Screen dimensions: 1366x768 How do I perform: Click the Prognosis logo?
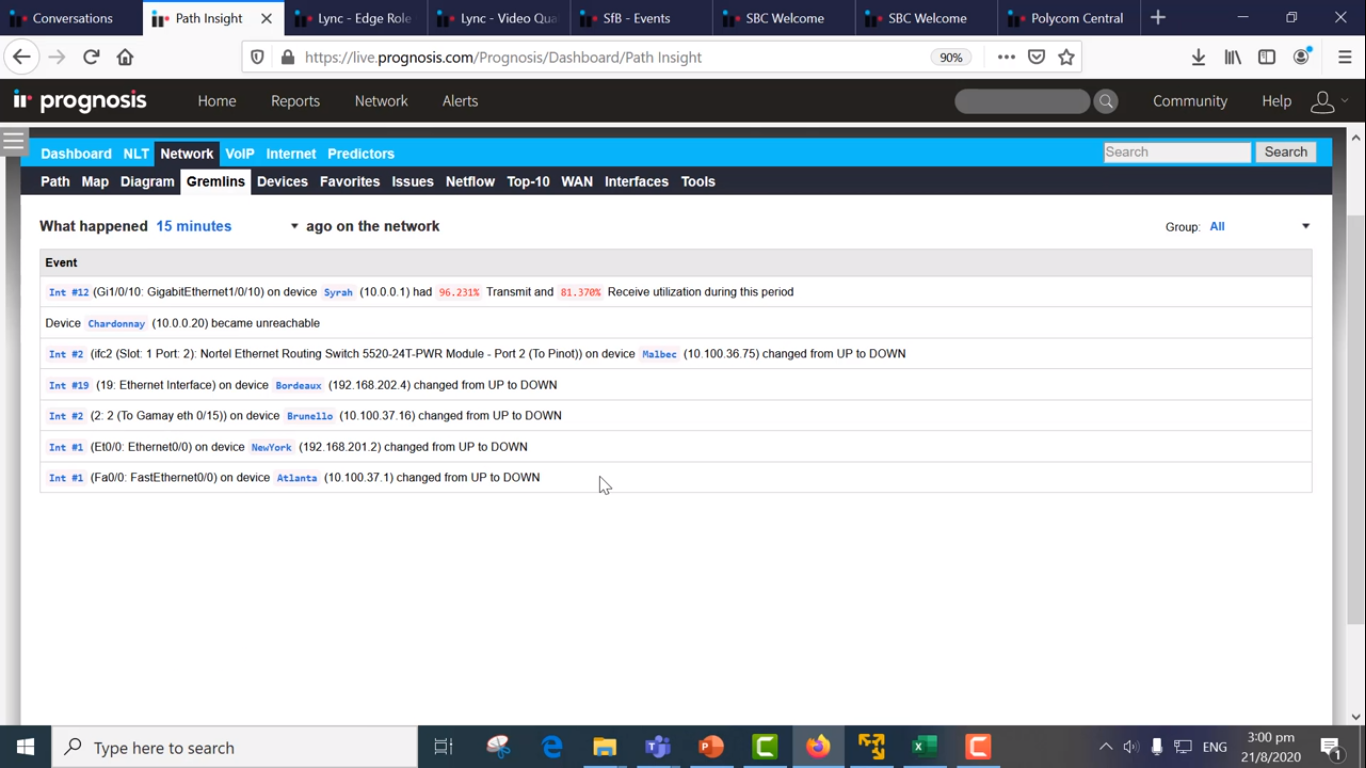pos(80,101)
